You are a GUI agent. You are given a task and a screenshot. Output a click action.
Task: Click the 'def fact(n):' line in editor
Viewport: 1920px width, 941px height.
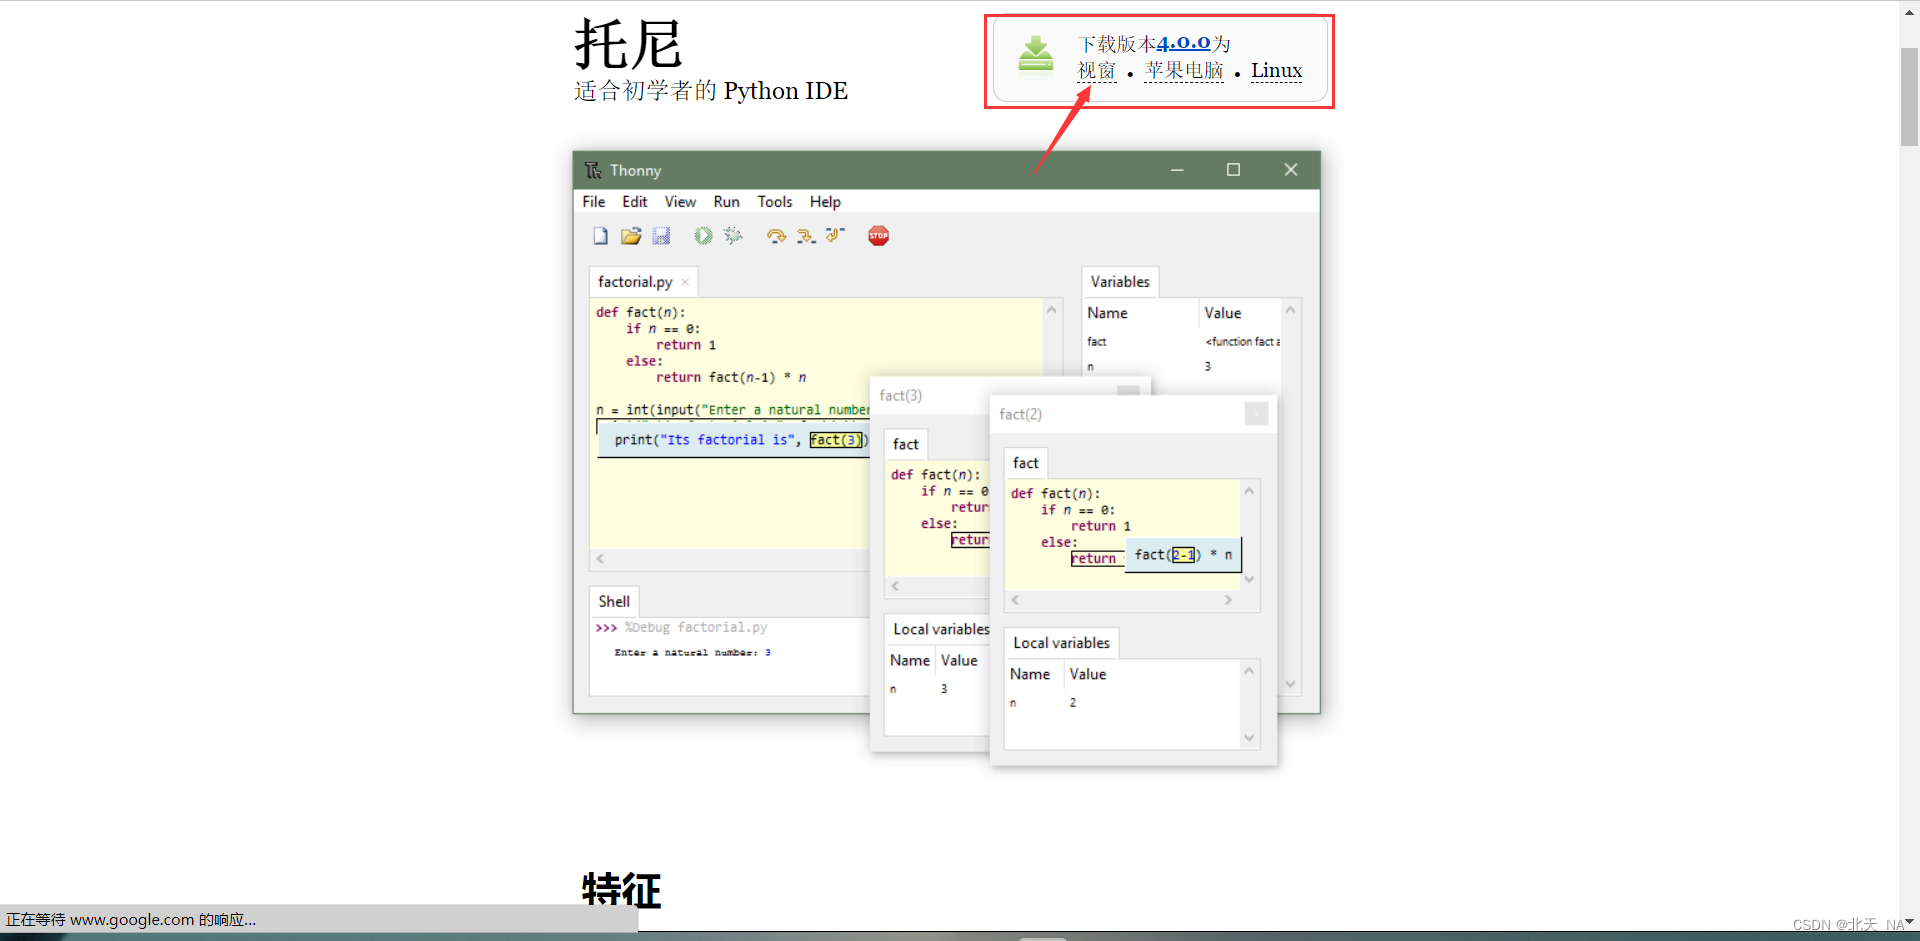[x=641, y=312]
